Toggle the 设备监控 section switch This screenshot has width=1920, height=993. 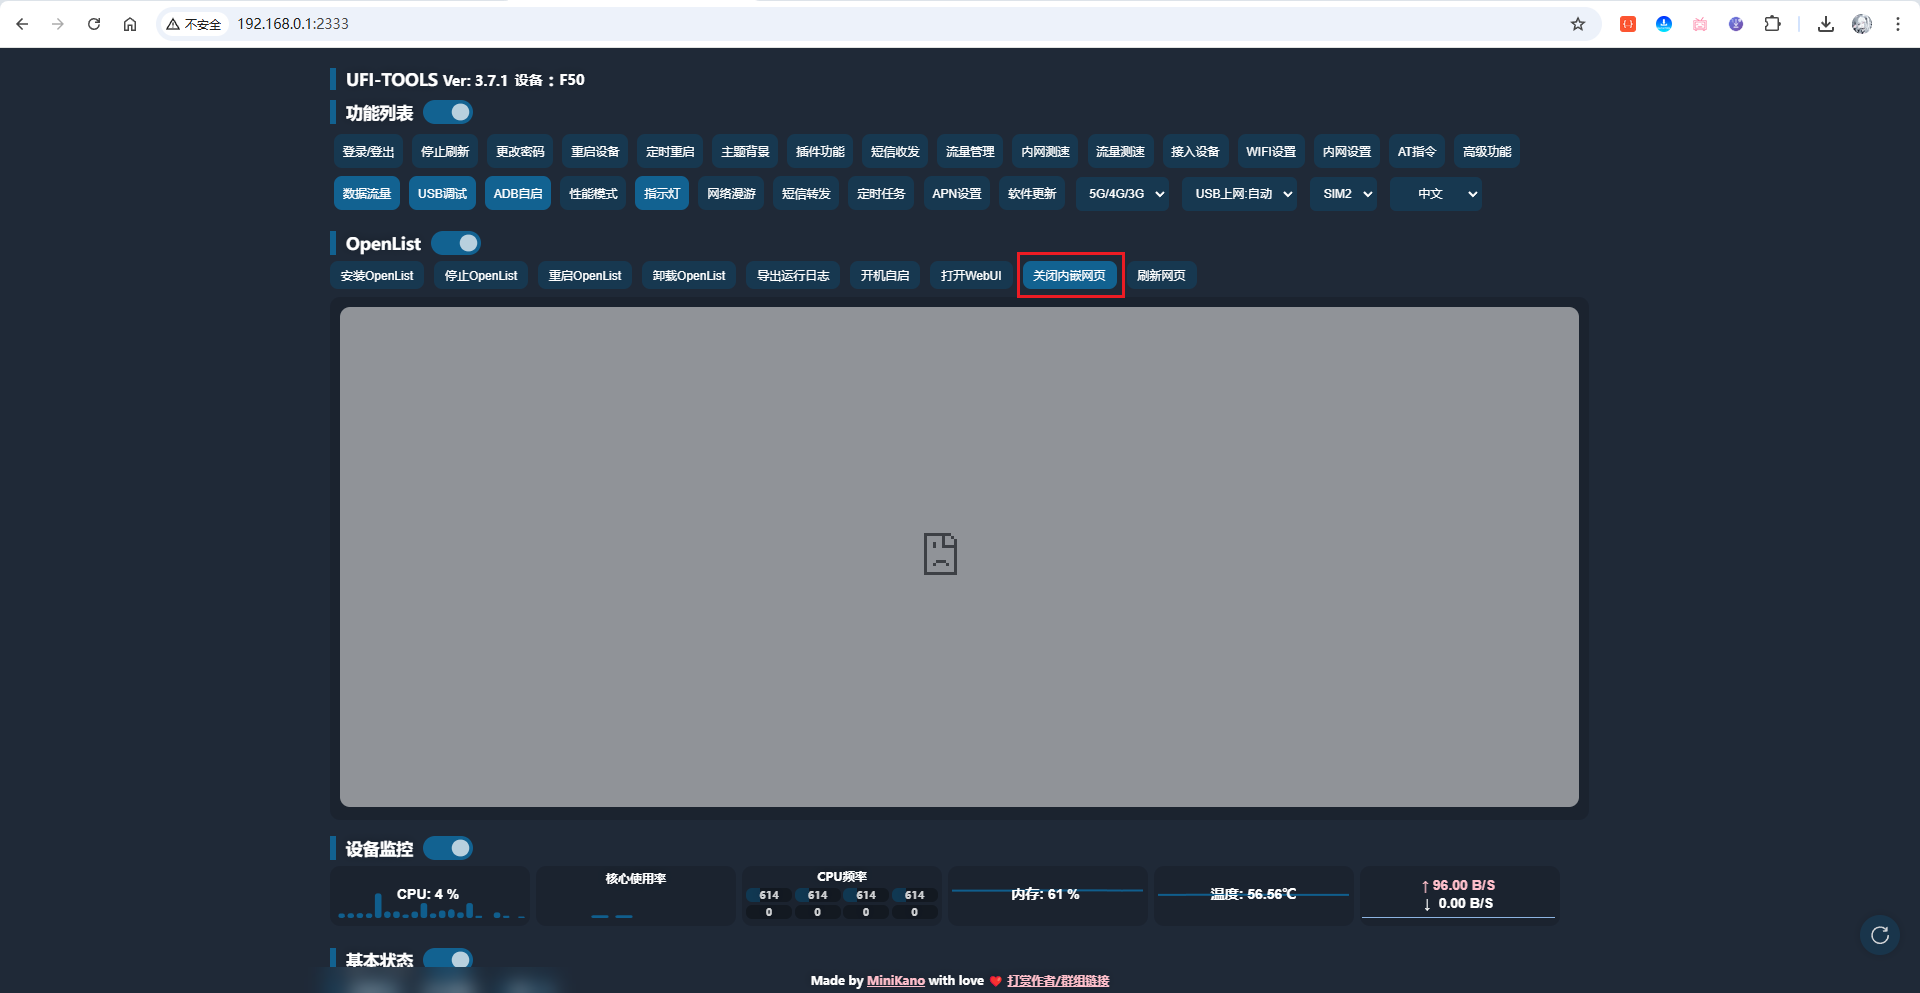coord(448,848)
